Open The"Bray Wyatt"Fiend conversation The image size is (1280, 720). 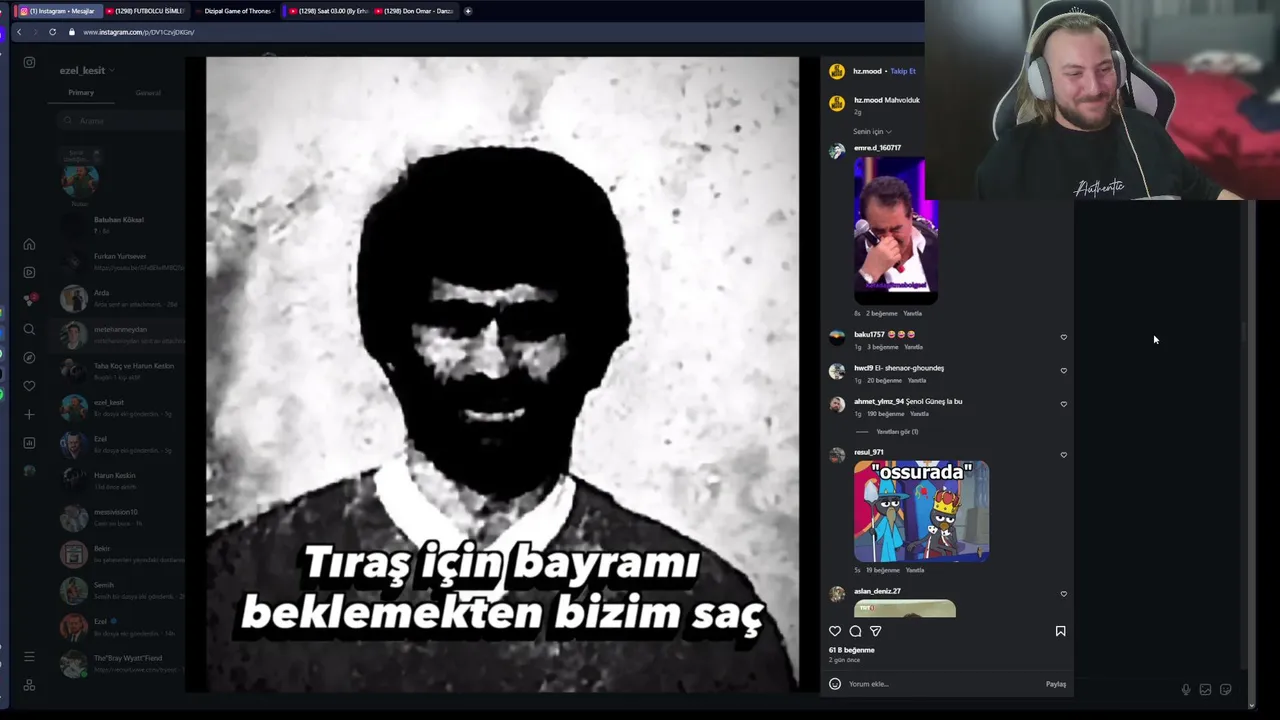click(x=120, y=663)
